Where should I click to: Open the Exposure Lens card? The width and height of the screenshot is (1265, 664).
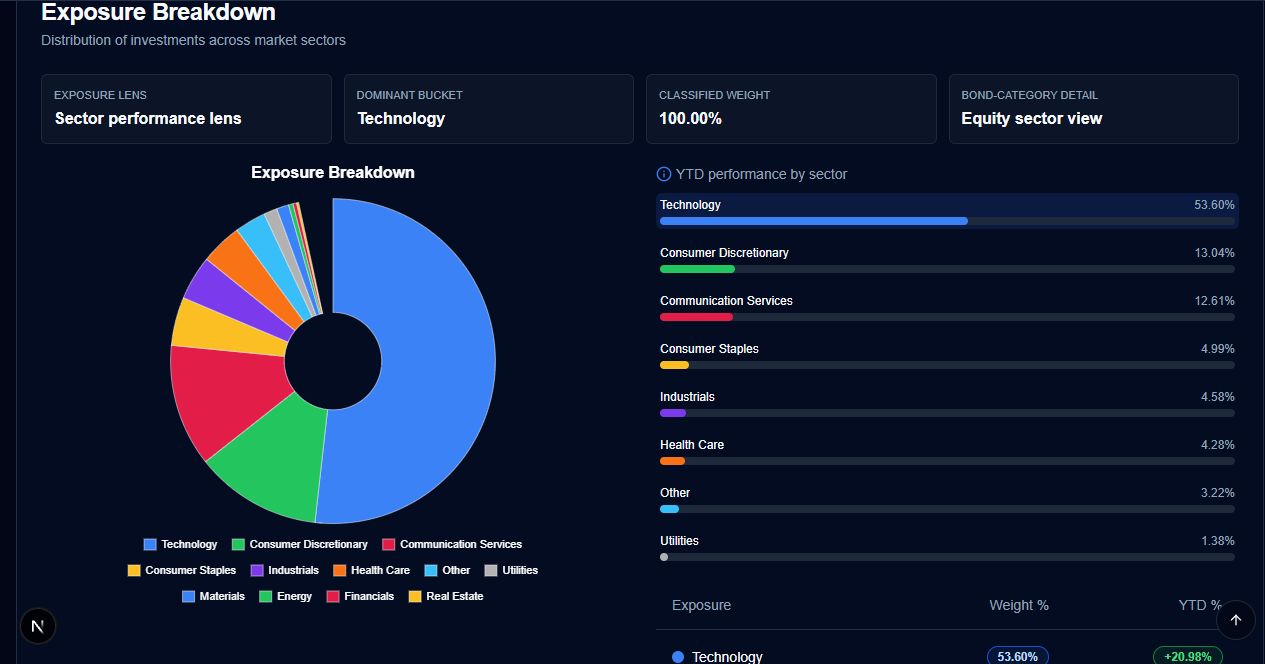[x=186, y=109]
